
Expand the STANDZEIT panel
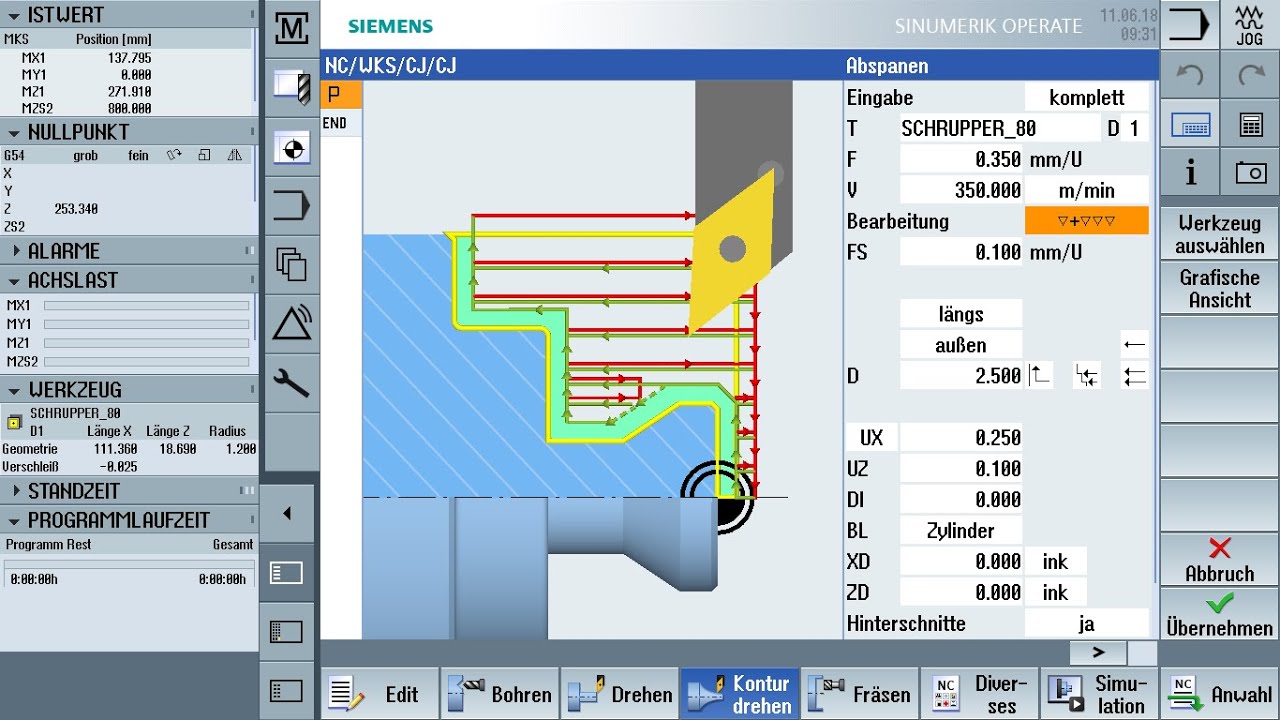pos(15,491)
